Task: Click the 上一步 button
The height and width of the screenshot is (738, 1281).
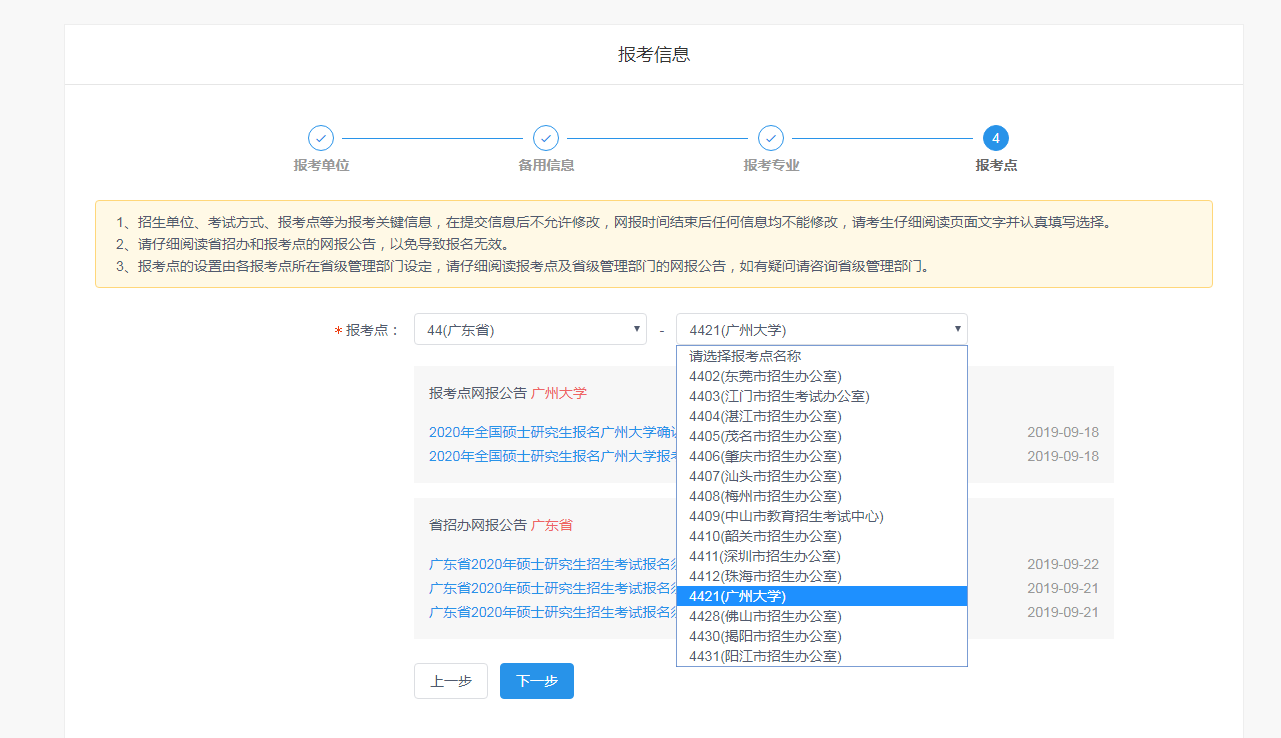Action: (450, 680)
